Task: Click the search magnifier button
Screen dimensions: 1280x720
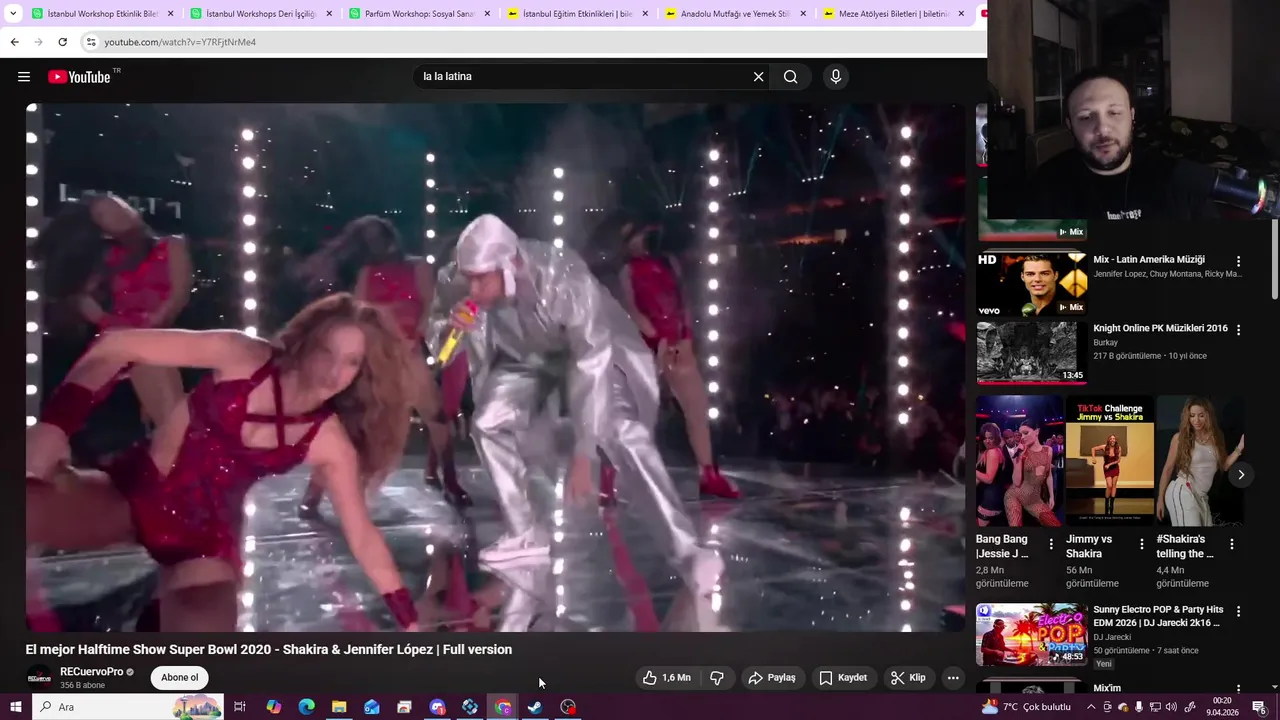Action: coord(791,77)
